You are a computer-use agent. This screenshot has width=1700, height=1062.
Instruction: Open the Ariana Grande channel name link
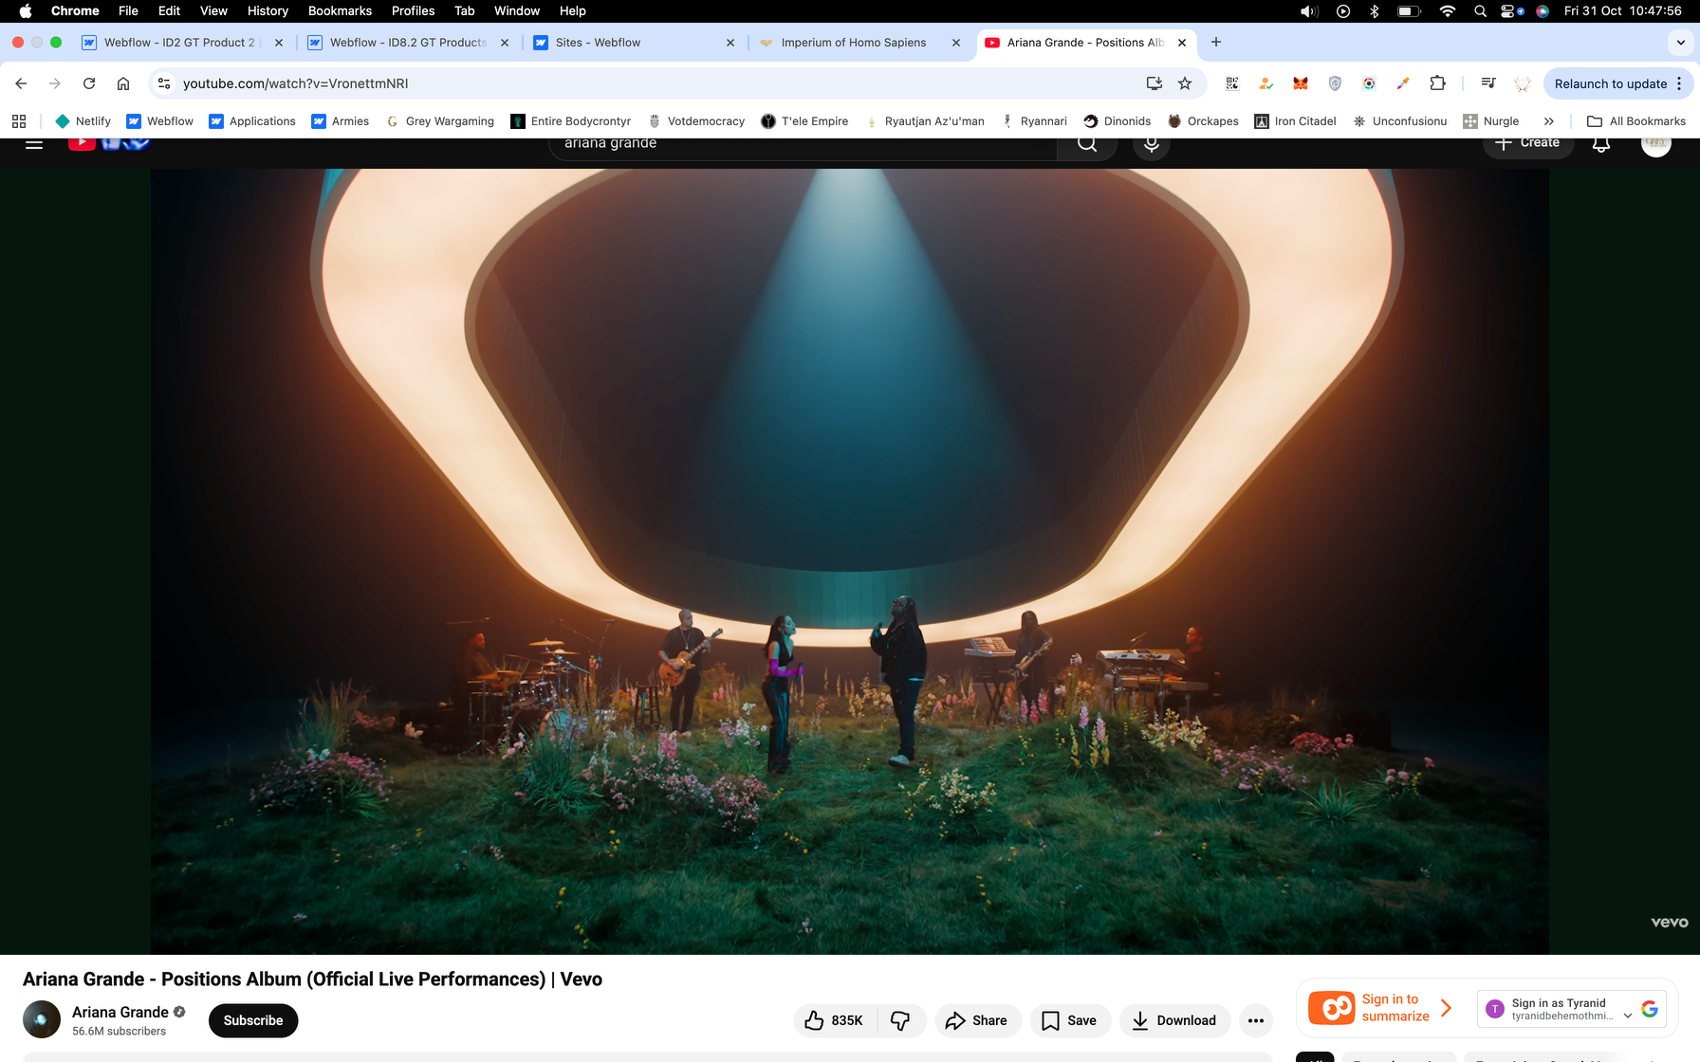tap(120, 1012)
